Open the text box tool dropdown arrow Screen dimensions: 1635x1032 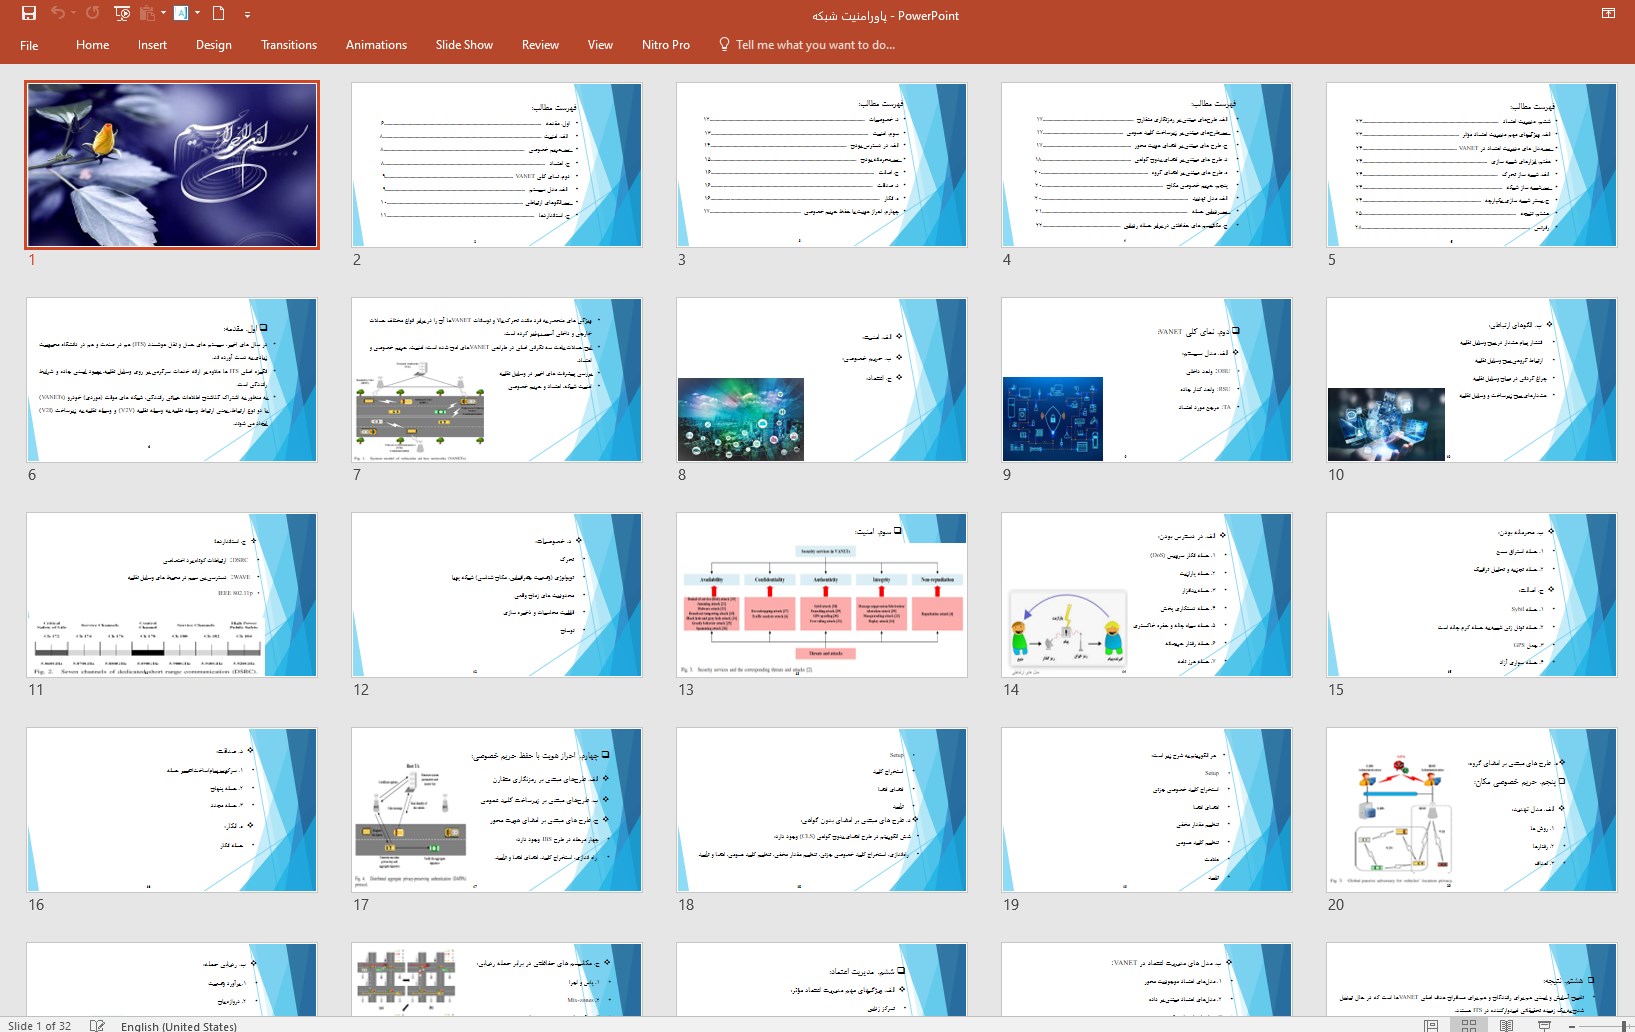[x=197, y=14]
